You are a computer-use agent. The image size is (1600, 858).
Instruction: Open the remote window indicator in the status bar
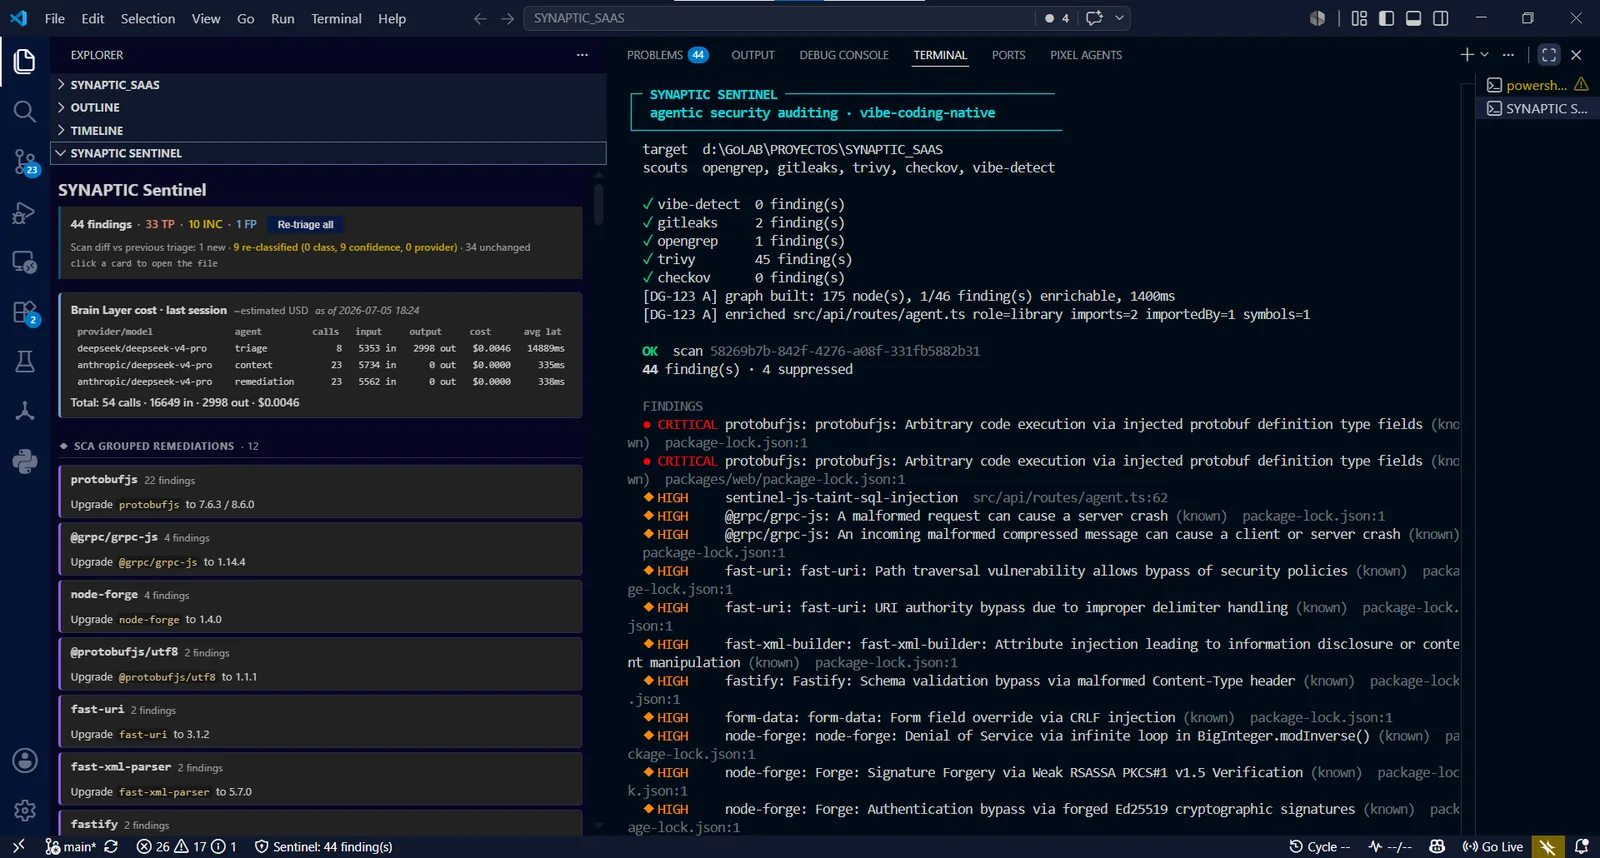tap(18, 846)
